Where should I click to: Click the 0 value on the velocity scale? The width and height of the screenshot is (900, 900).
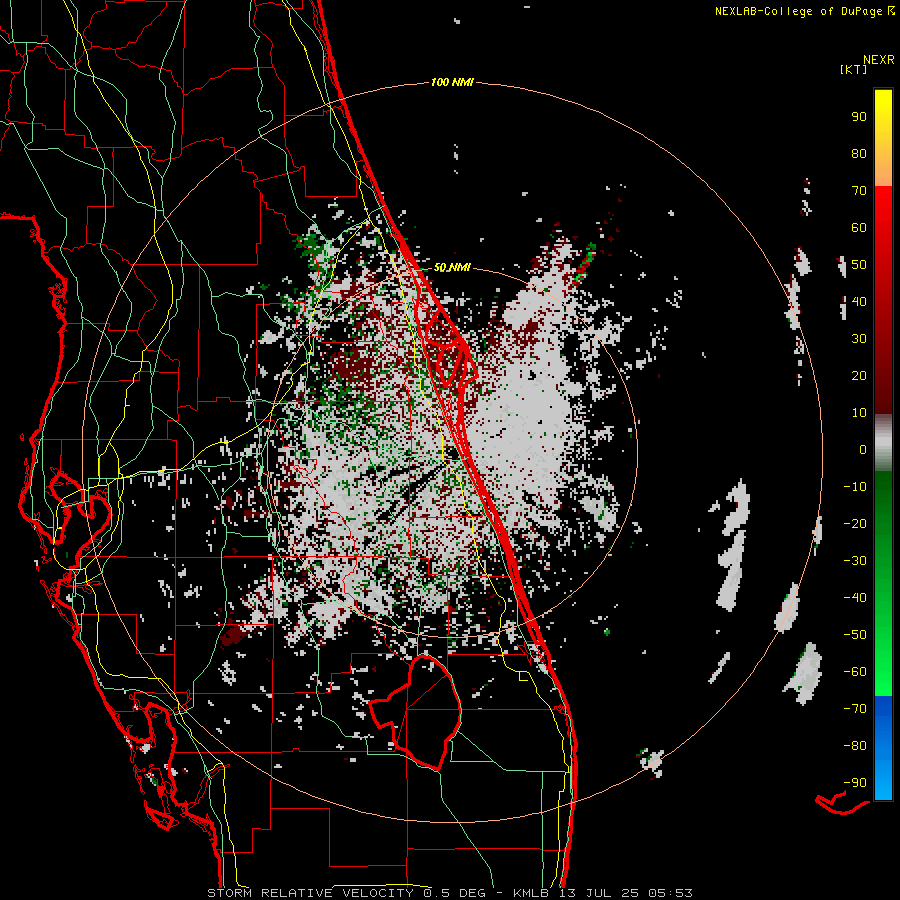click(x=863, y=449)
